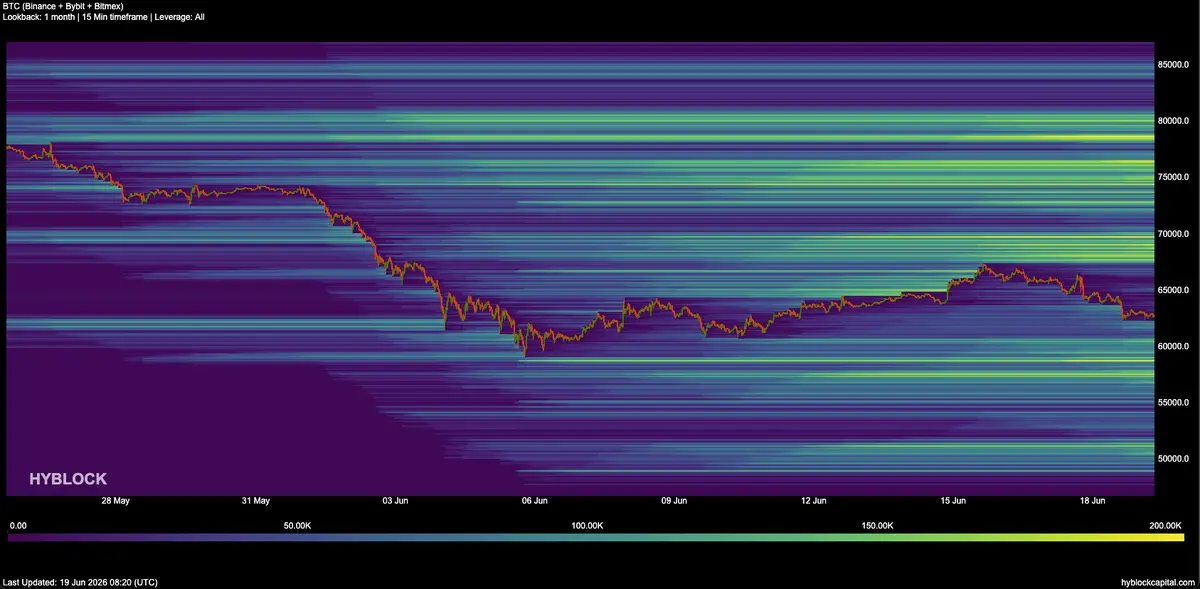Click the '12 Jun' date axis label
1200x589 pixels.
[813, 500]
